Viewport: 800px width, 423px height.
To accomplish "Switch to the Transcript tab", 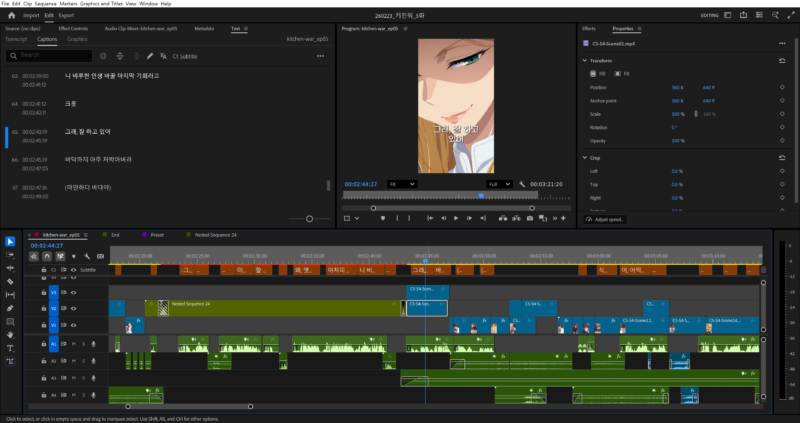I will tap(16, 39).
